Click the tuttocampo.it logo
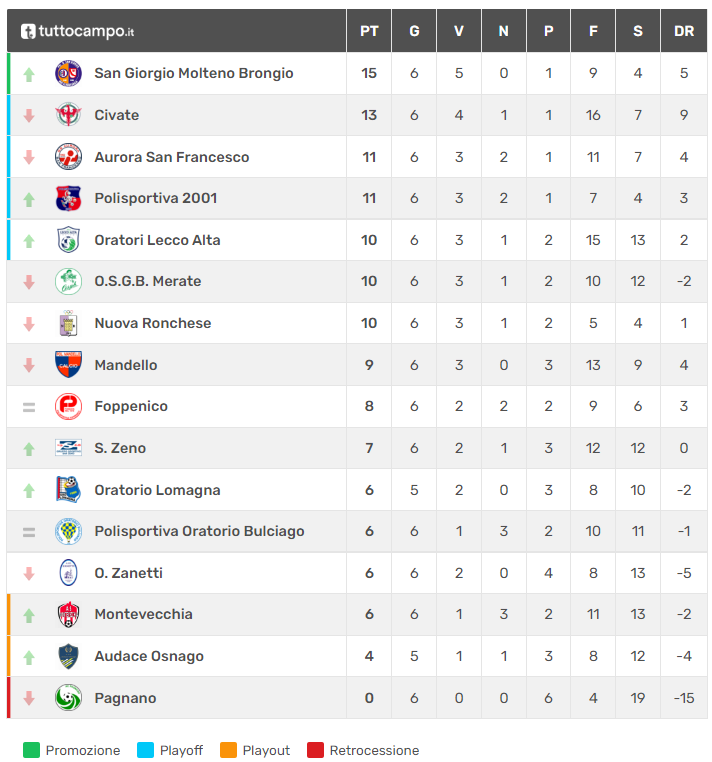This screenshot has height=762, width=712. click(77, 31)
